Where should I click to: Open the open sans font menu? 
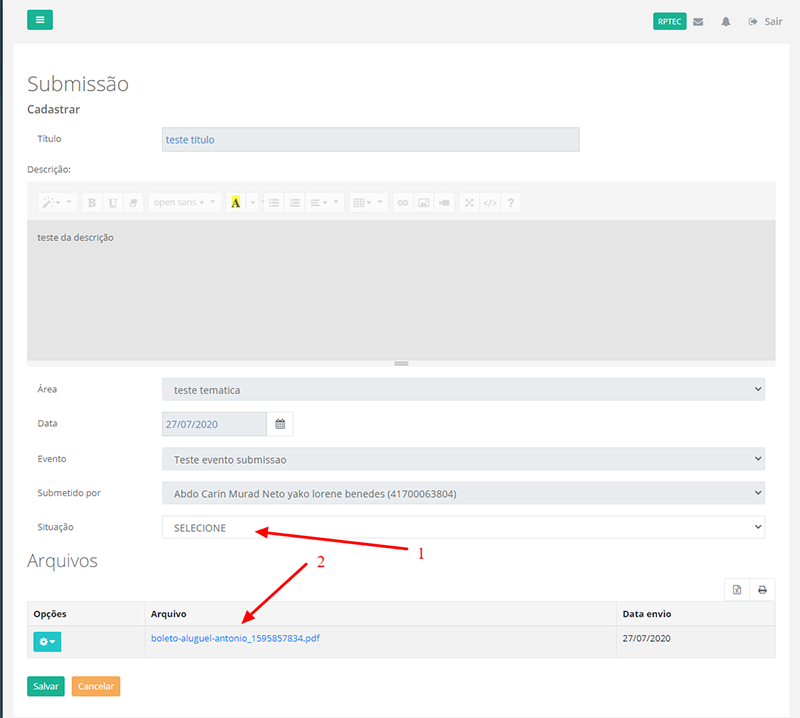[184, 202]
